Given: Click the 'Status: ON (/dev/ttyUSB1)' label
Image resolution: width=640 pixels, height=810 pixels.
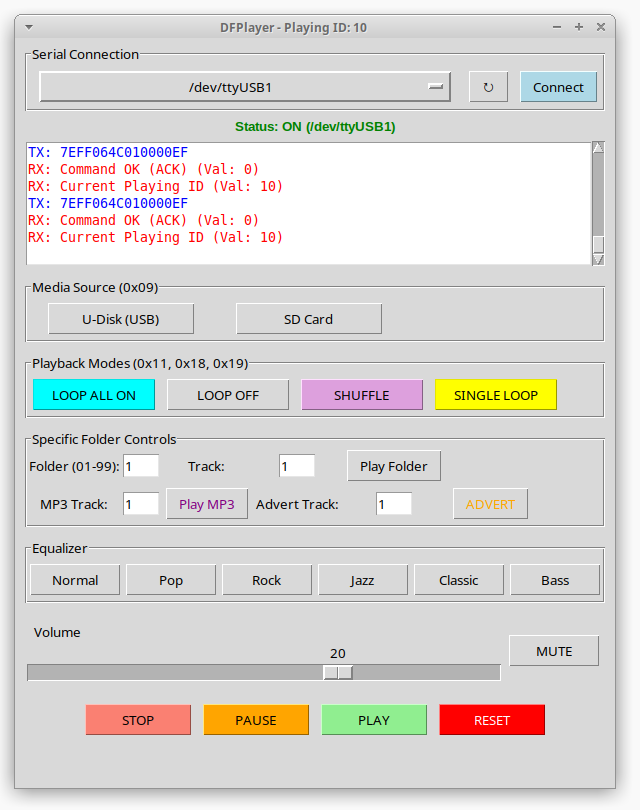Looking at the screenshot, I should [315, 127].
